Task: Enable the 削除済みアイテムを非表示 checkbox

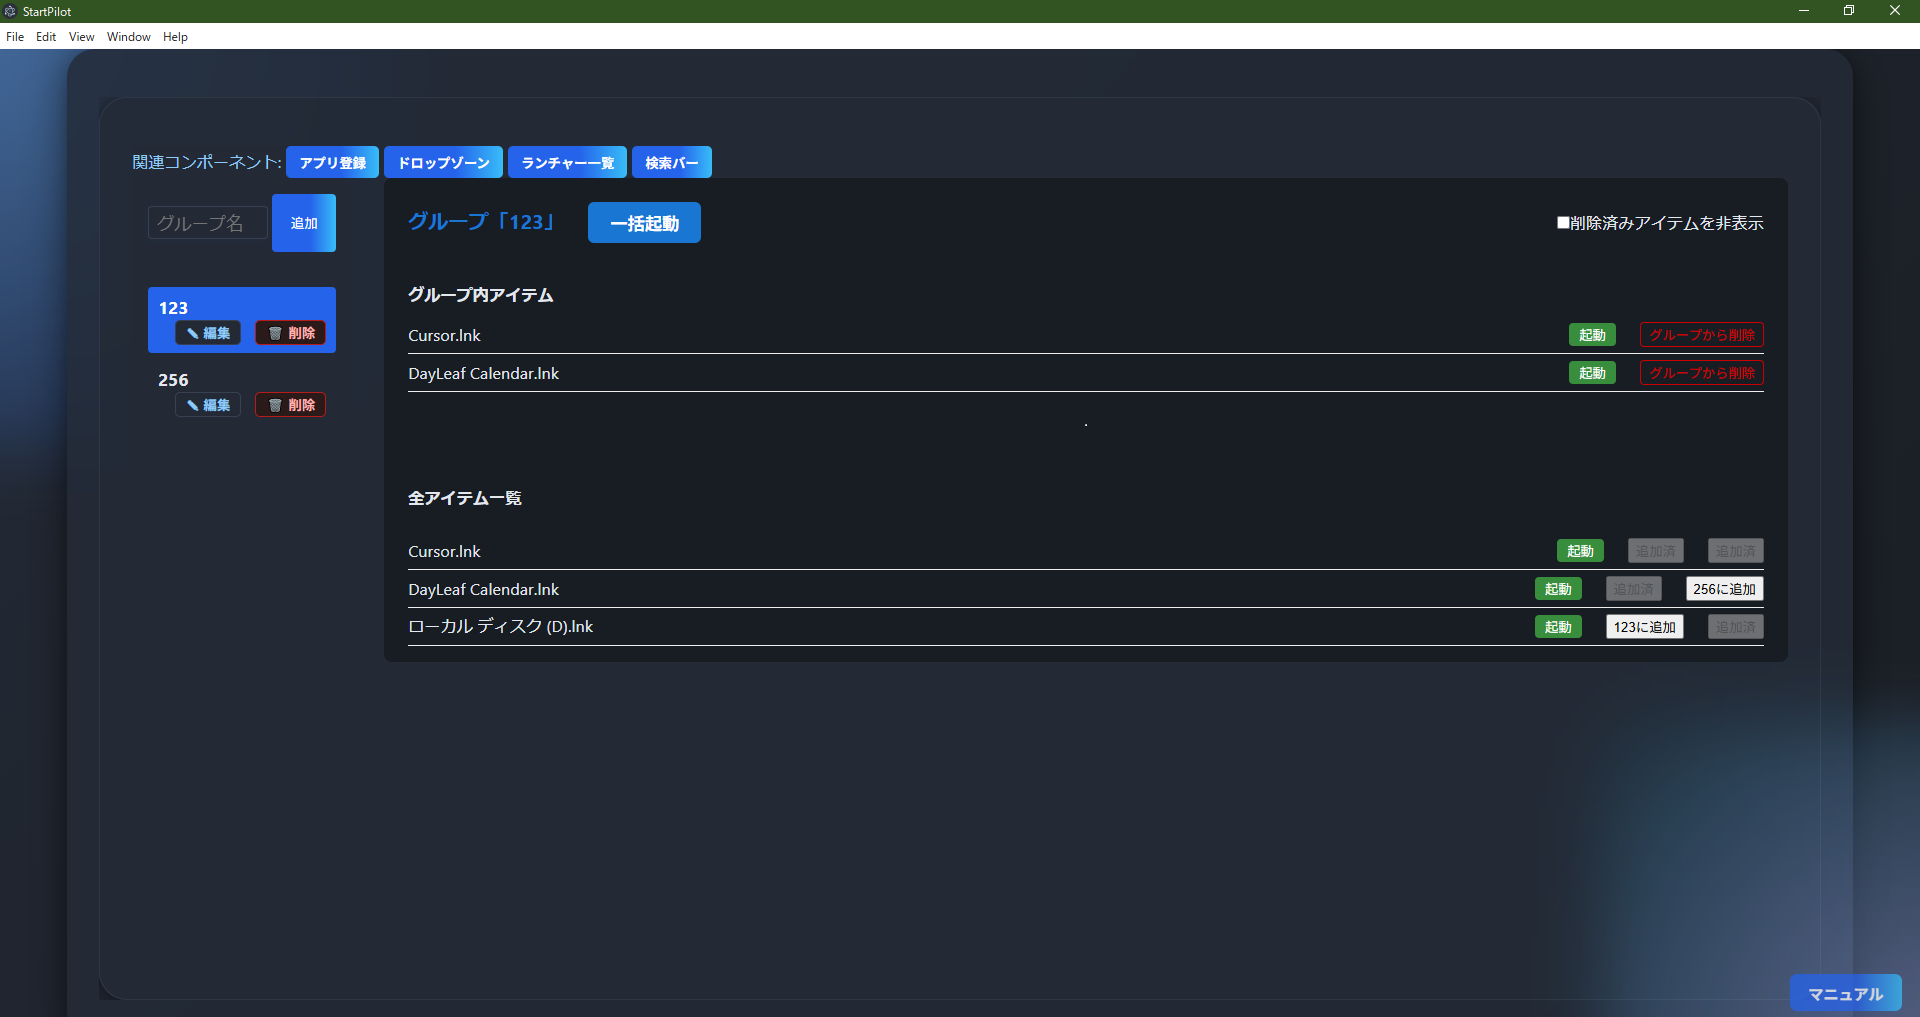Action: (x=1562, y=222)
